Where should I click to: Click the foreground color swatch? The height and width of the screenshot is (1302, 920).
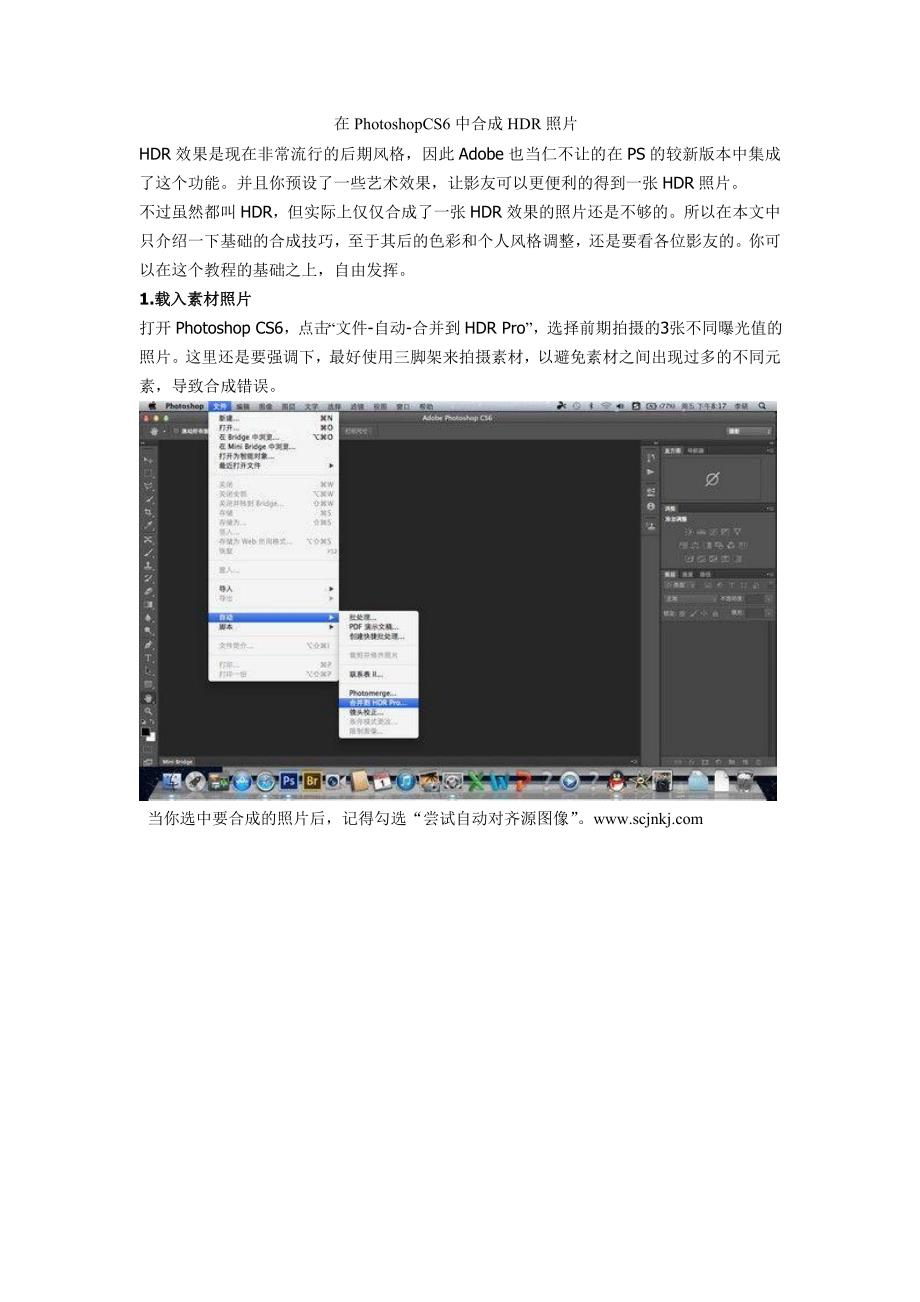pyautogui.click(x=145, y=732)
